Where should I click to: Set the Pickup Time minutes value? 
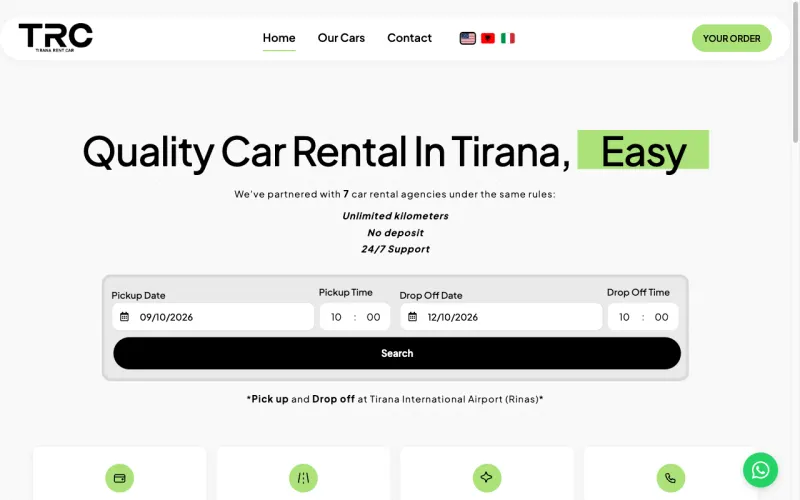pos(373,317)
